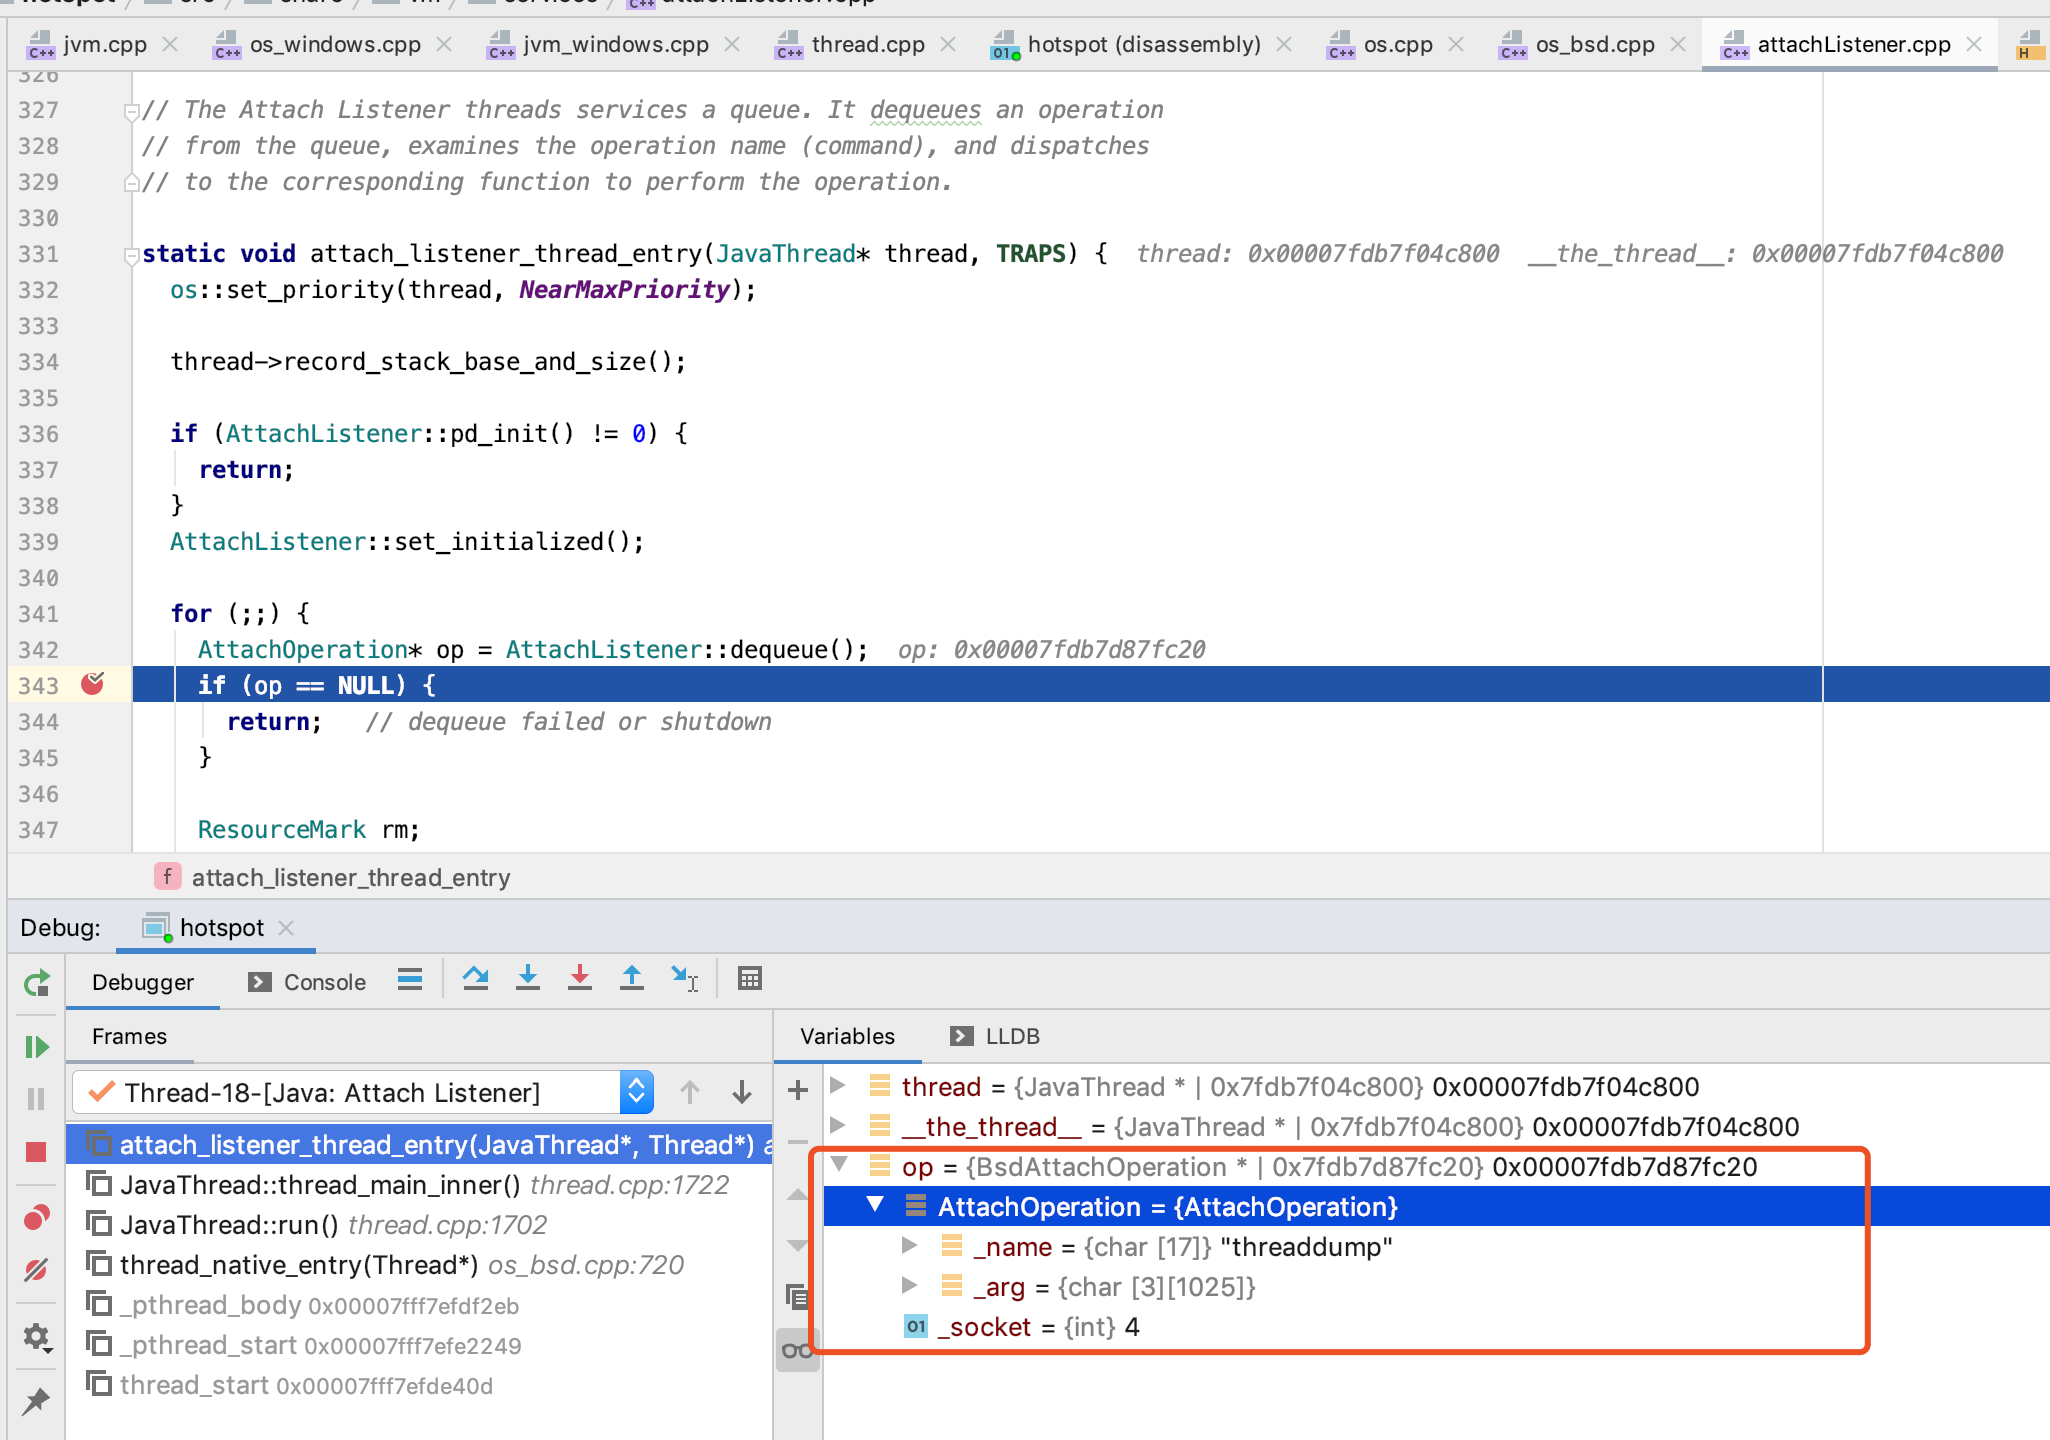Toggle the breakpoint on line 343
The image size is (2050, 1440).
point(93,685)
